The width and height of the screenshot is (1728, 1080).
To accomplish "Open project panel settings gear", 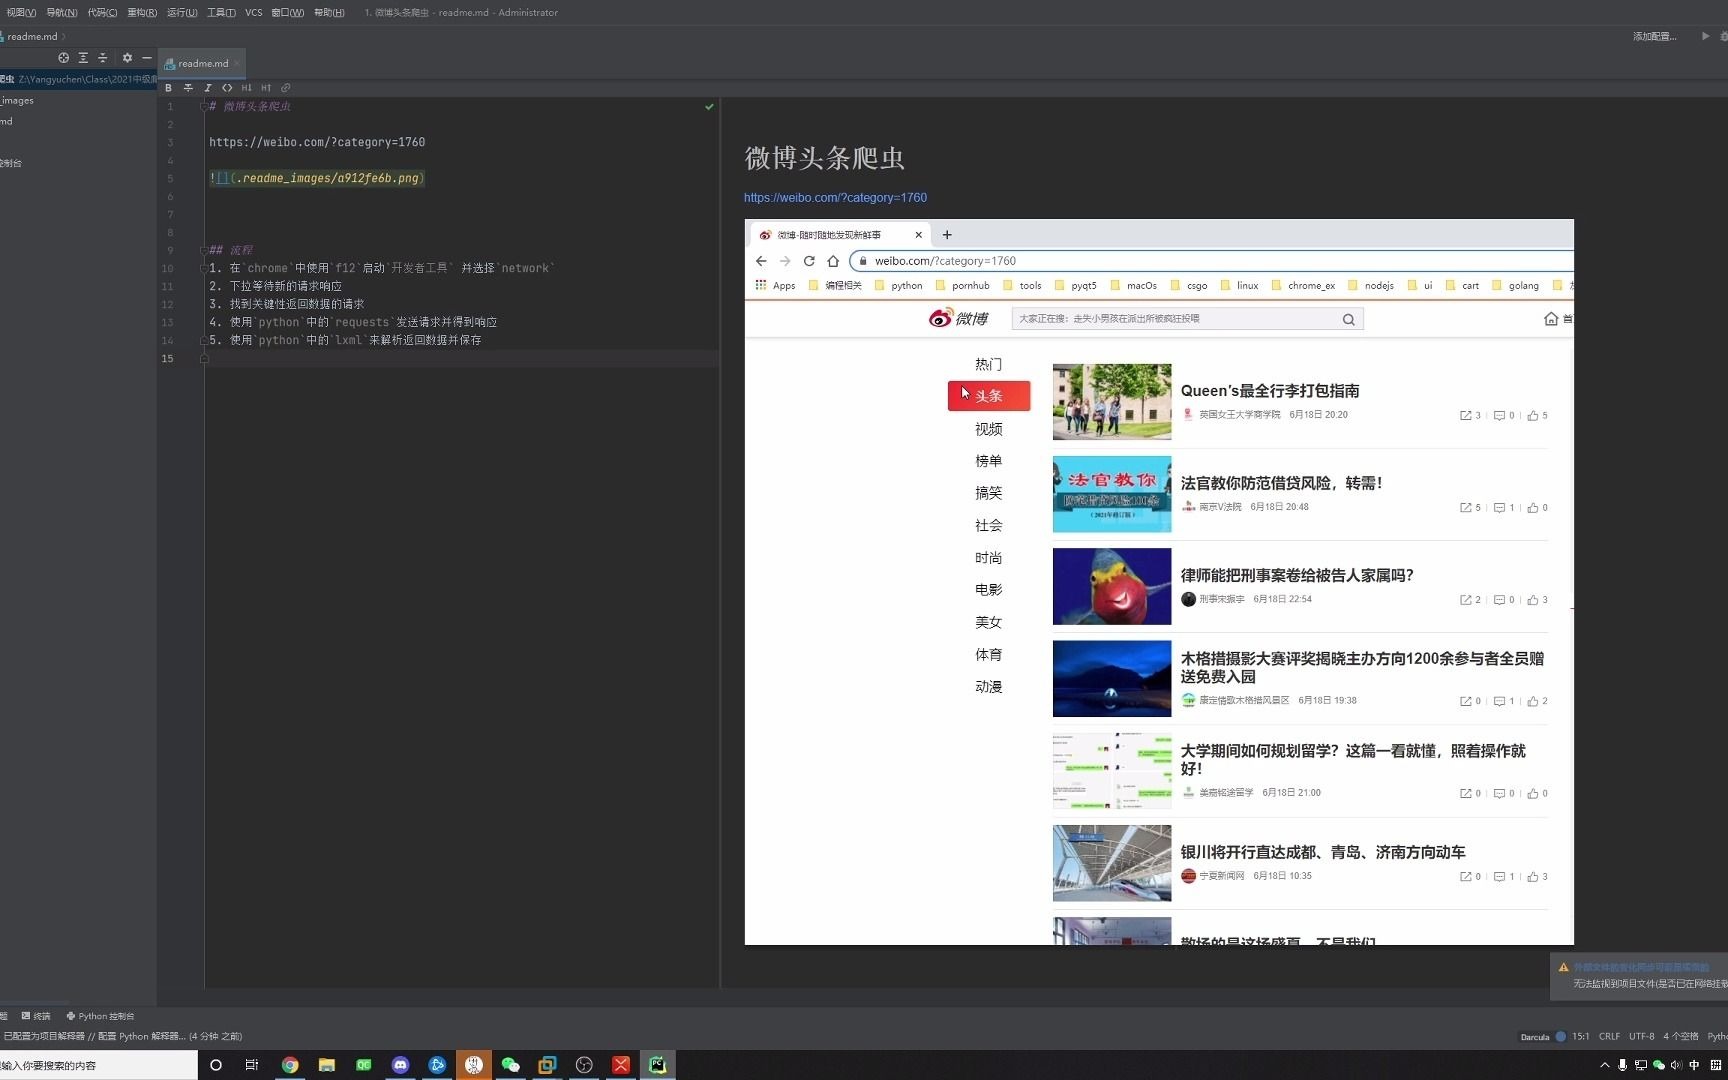I will 127,58.
